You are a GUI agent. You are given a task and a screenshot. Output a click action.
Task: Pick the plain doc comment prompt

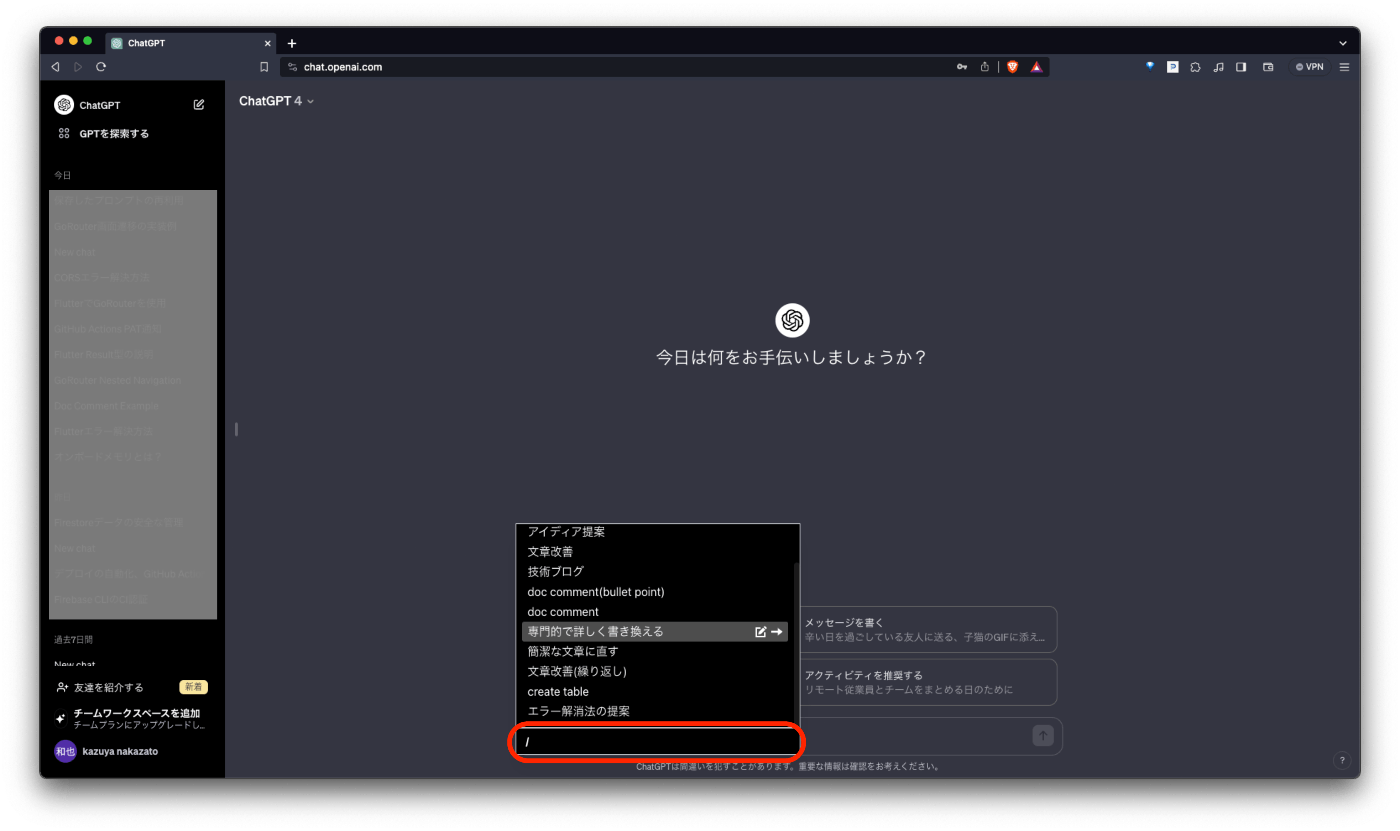[x=656, y=611]
